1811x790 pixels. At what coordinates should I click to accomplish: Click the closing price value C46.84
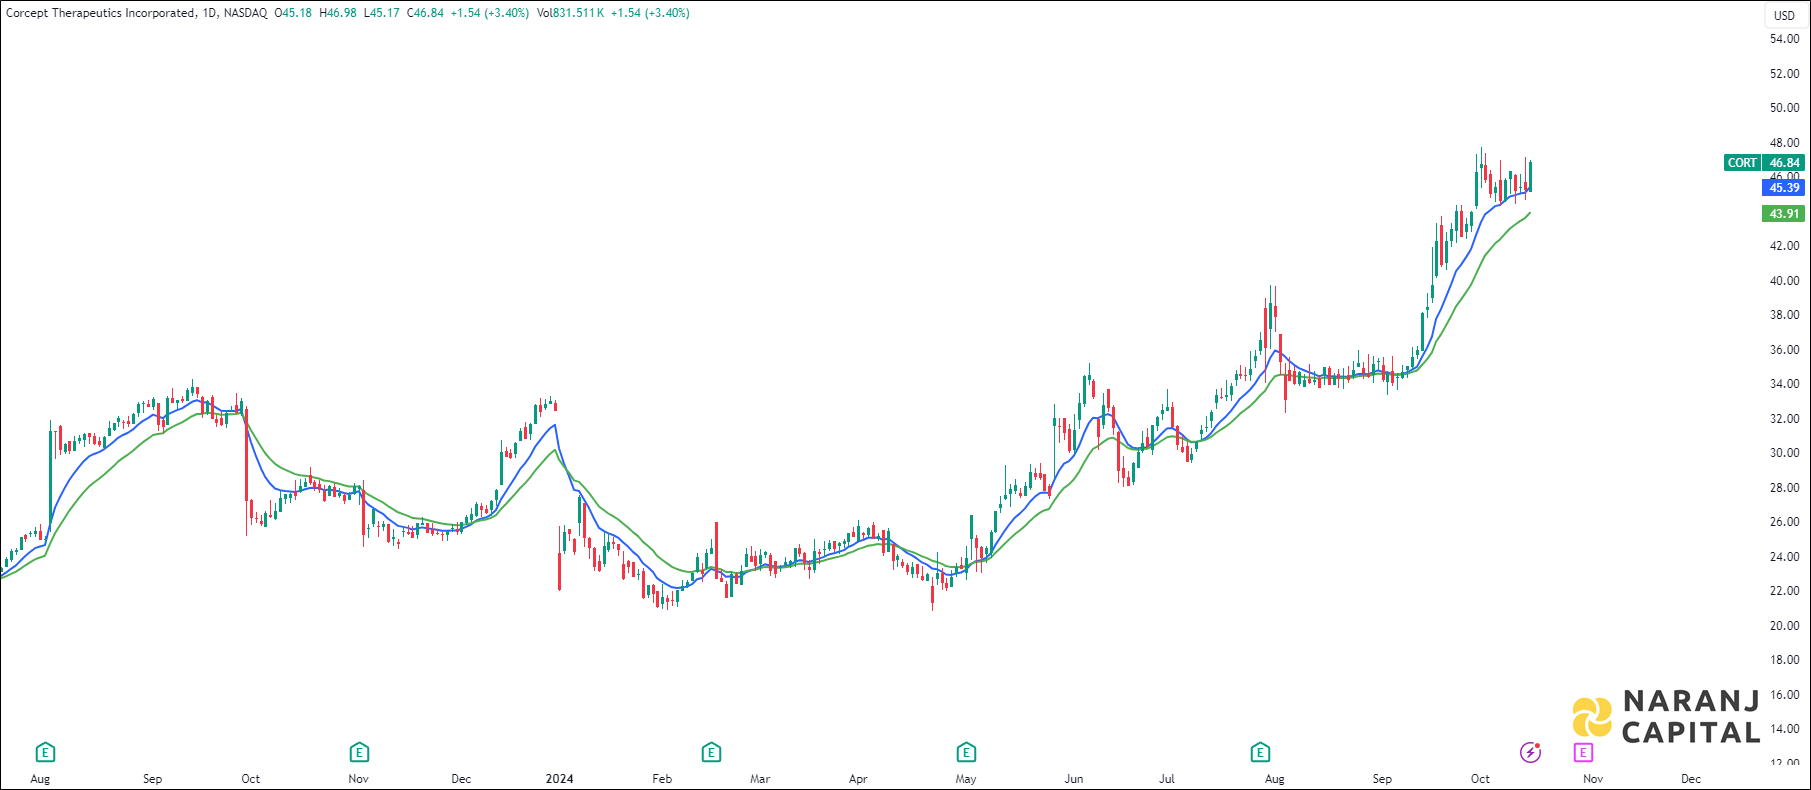(x=425, y=13)
